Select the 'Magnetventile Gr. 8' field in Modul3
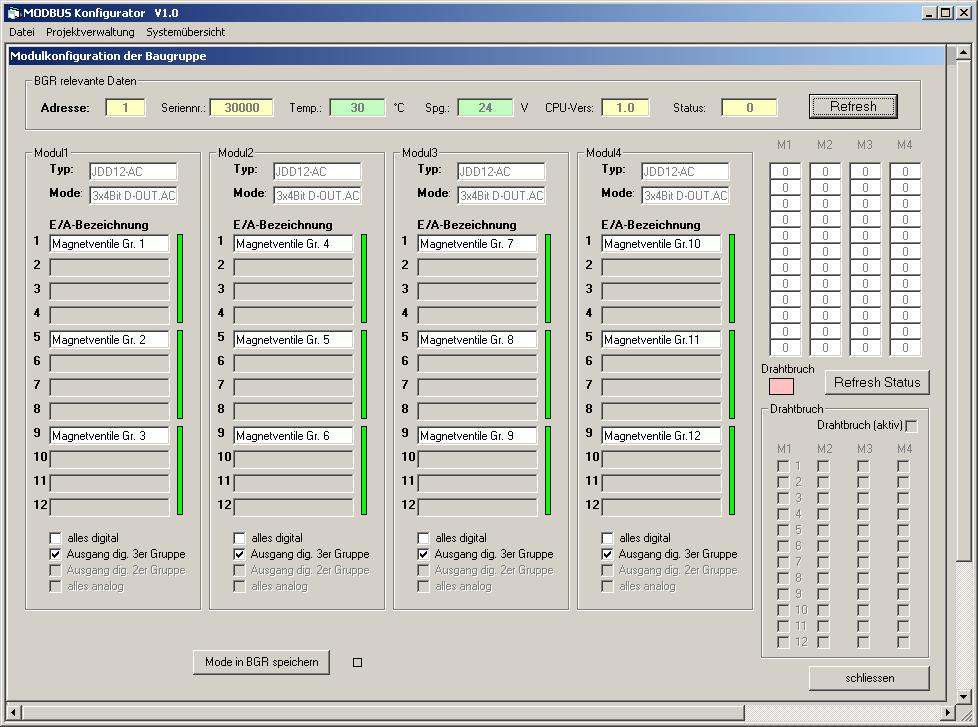The image size is (978, 727). 477,340
